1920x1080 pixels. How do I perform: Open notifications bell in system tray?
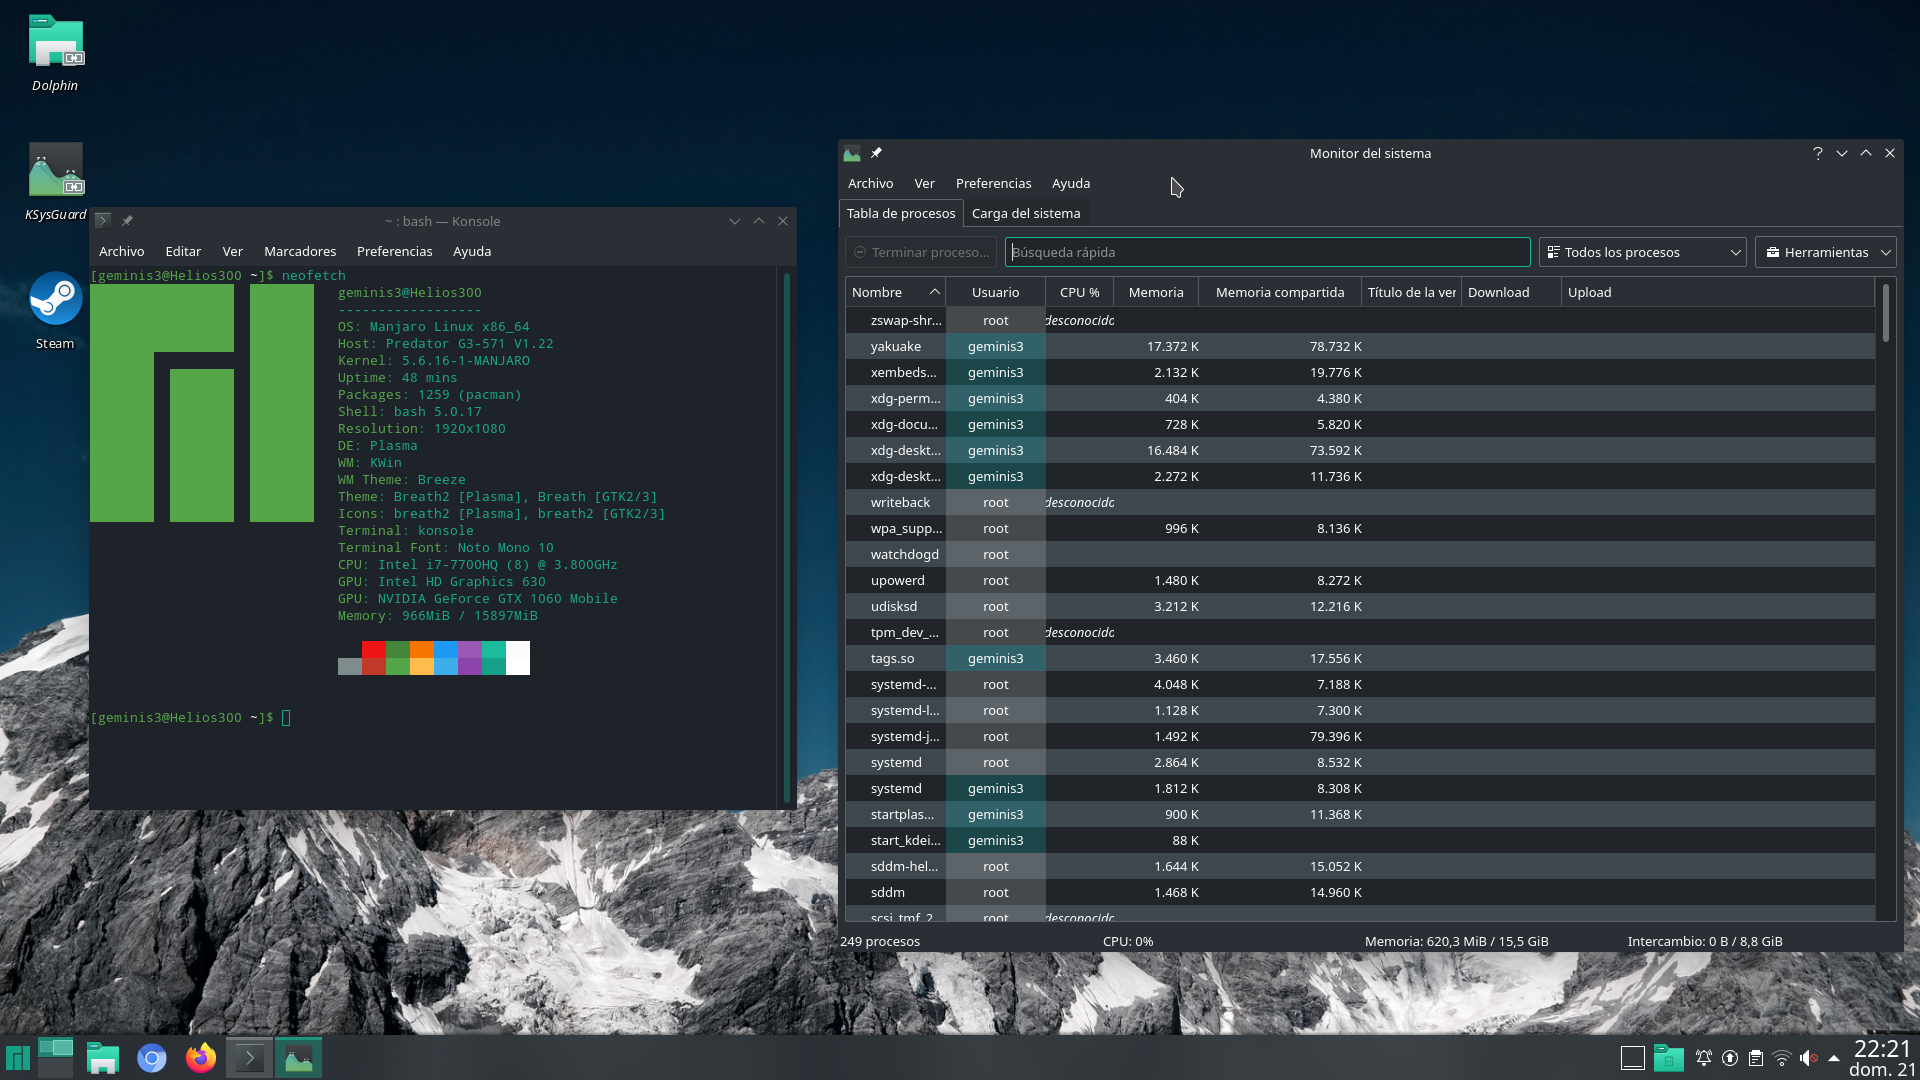pyautogui.click(x=1704, y=1058)
